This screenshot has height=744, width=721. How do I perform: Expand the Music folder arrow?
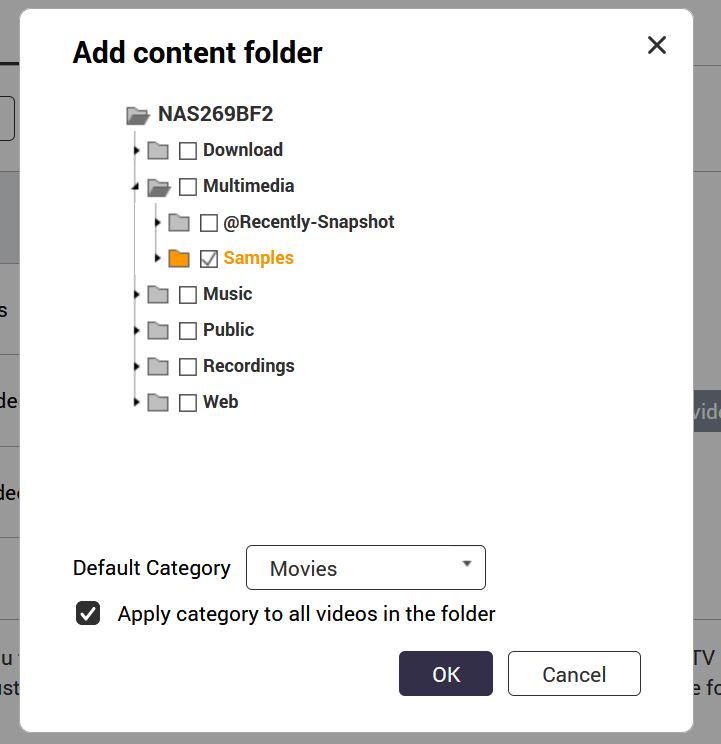[x=137, y=295]
